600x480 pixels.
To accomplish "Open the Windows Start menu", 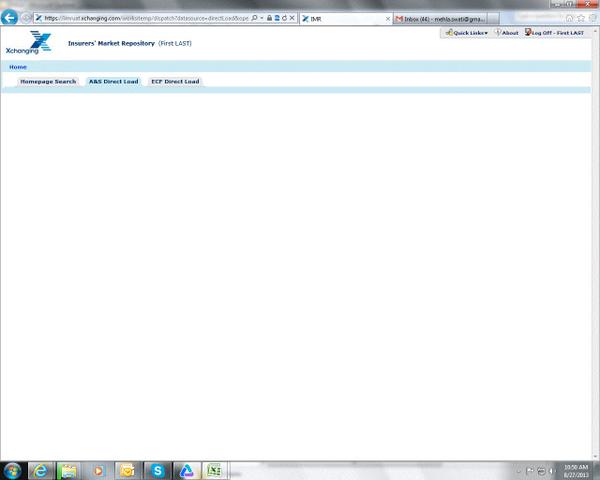I will click(x=12, y=471).
